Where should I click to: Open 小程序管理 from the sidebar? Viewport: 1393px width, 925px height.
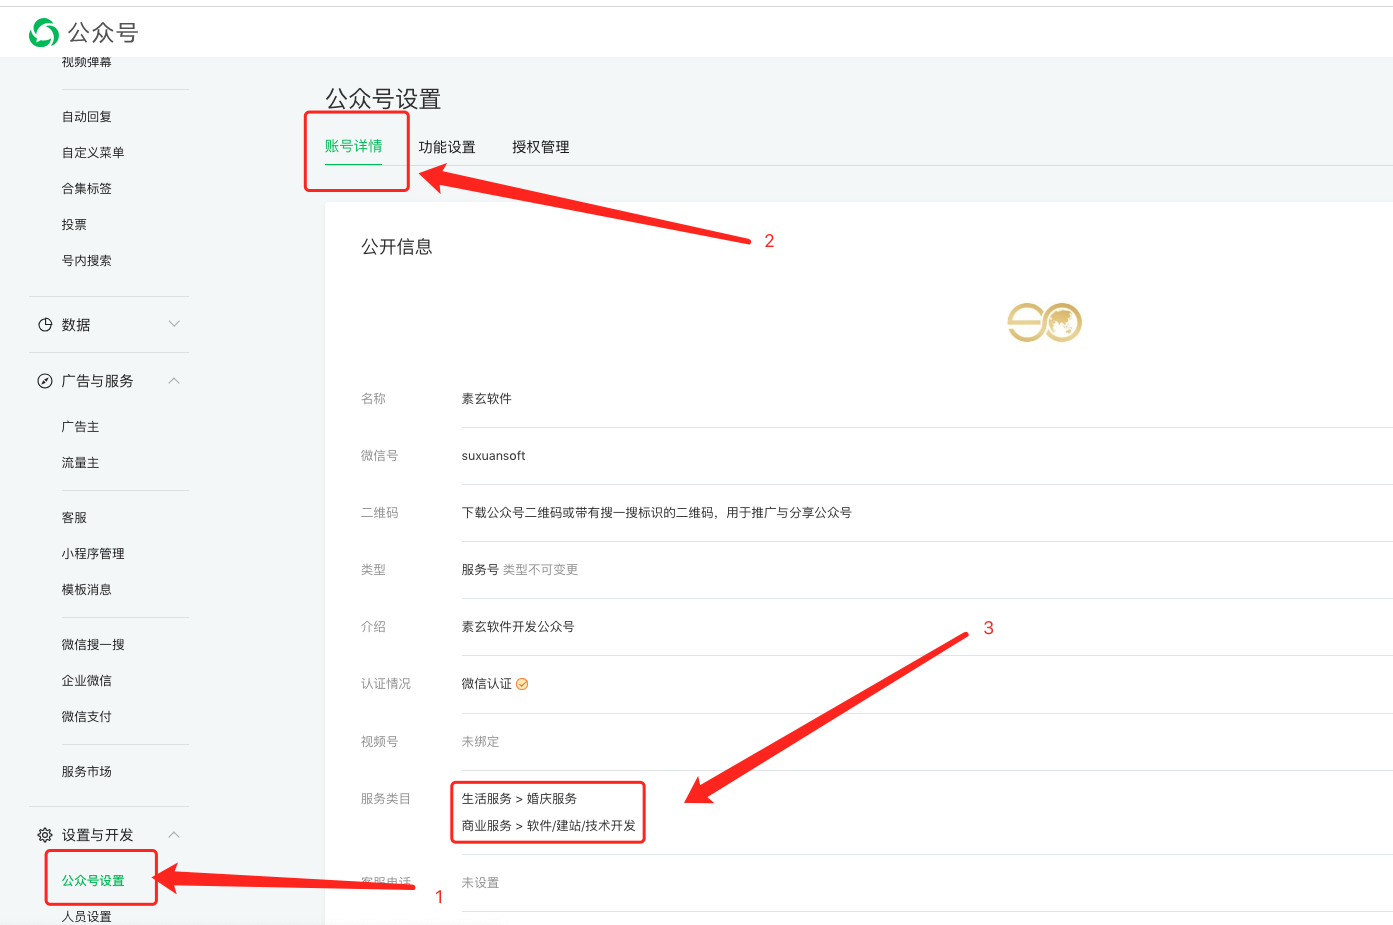[93, 554]
